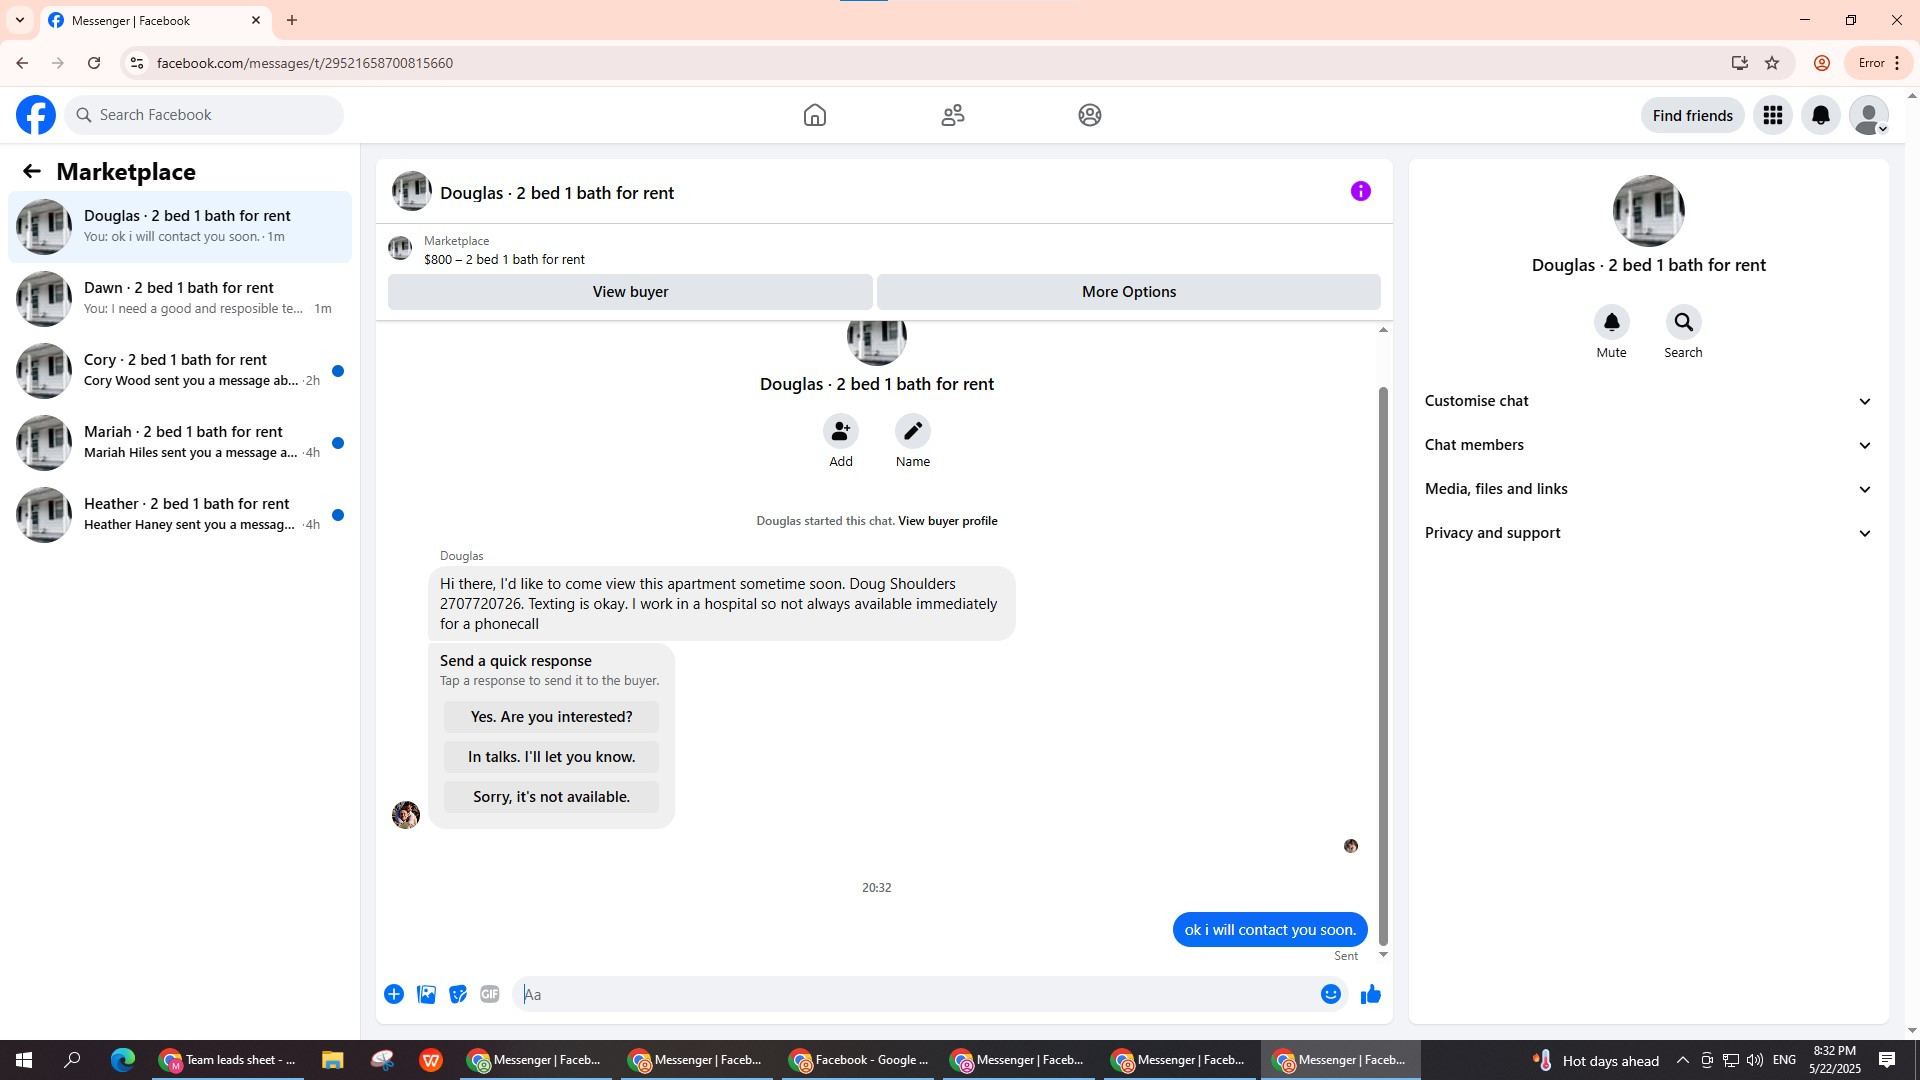Image resolution: width=1920 pixels, height=1080 pixels.
Task: Mute the Douglas conversation
Action: pyautogui.click(x=1612, y=322)
